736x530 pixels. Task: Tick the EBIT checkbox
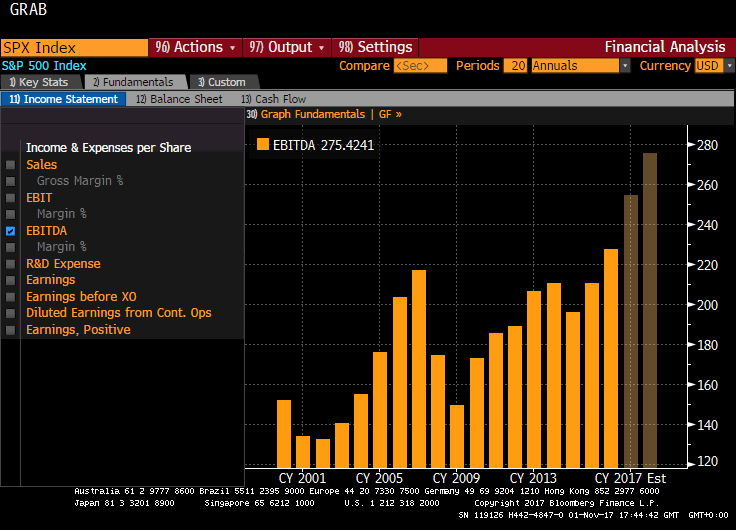pyautogui.click(x=10, y=198)
